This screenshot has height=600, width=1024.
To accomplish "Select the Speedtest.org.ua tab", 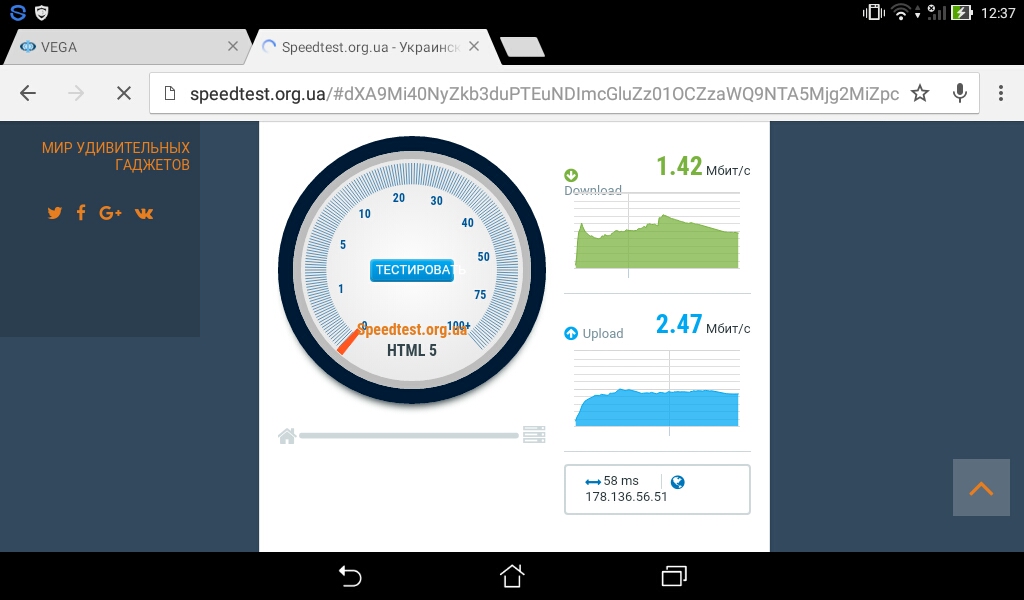I will [x=370, y=47].
